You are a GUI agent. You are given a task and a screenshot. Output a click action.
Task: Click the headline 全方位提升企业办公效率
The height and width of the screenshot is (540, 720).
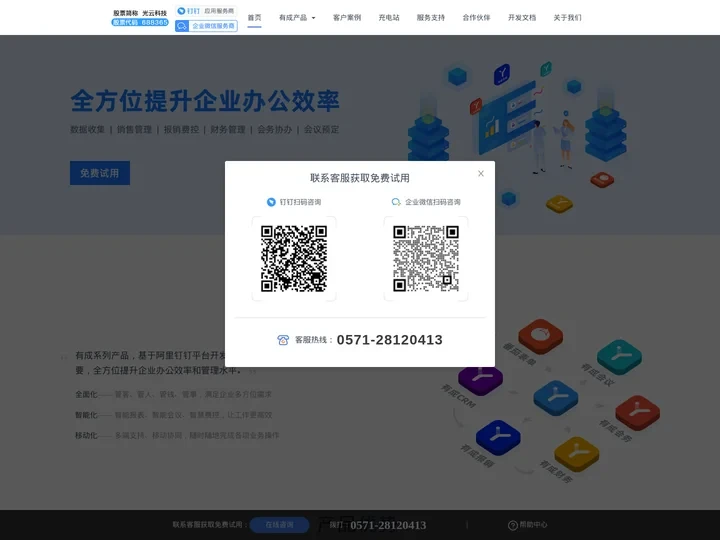[205, 101]
